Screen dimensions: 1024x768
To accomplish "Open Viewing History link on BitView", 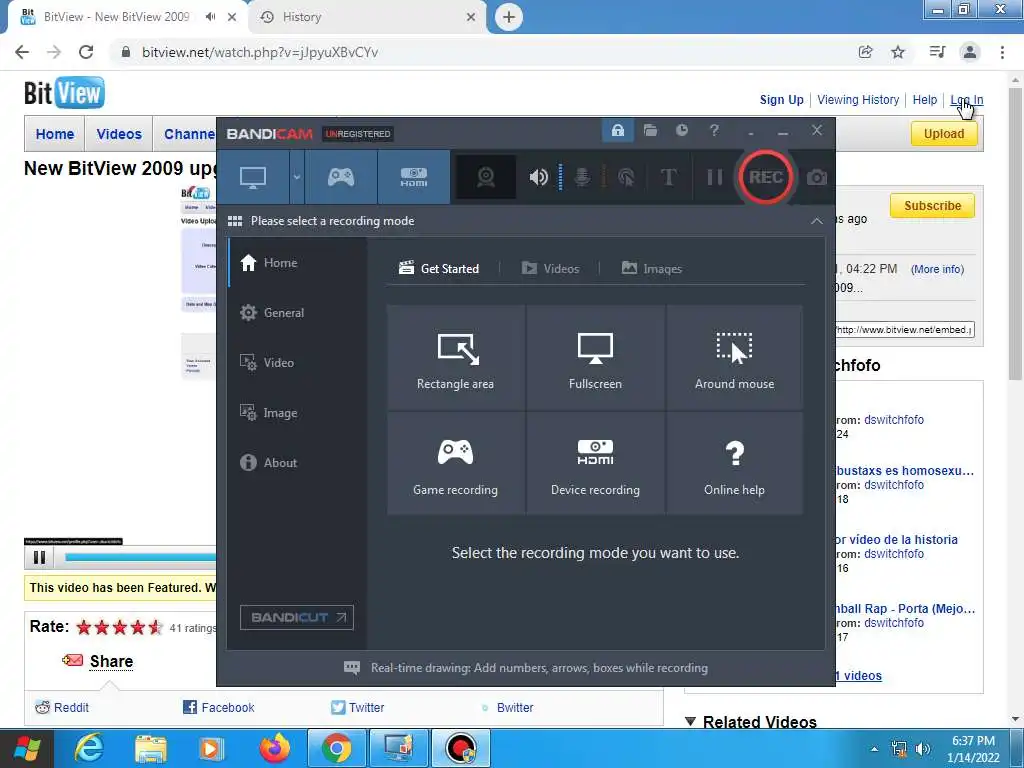I will tap(857, 100).
